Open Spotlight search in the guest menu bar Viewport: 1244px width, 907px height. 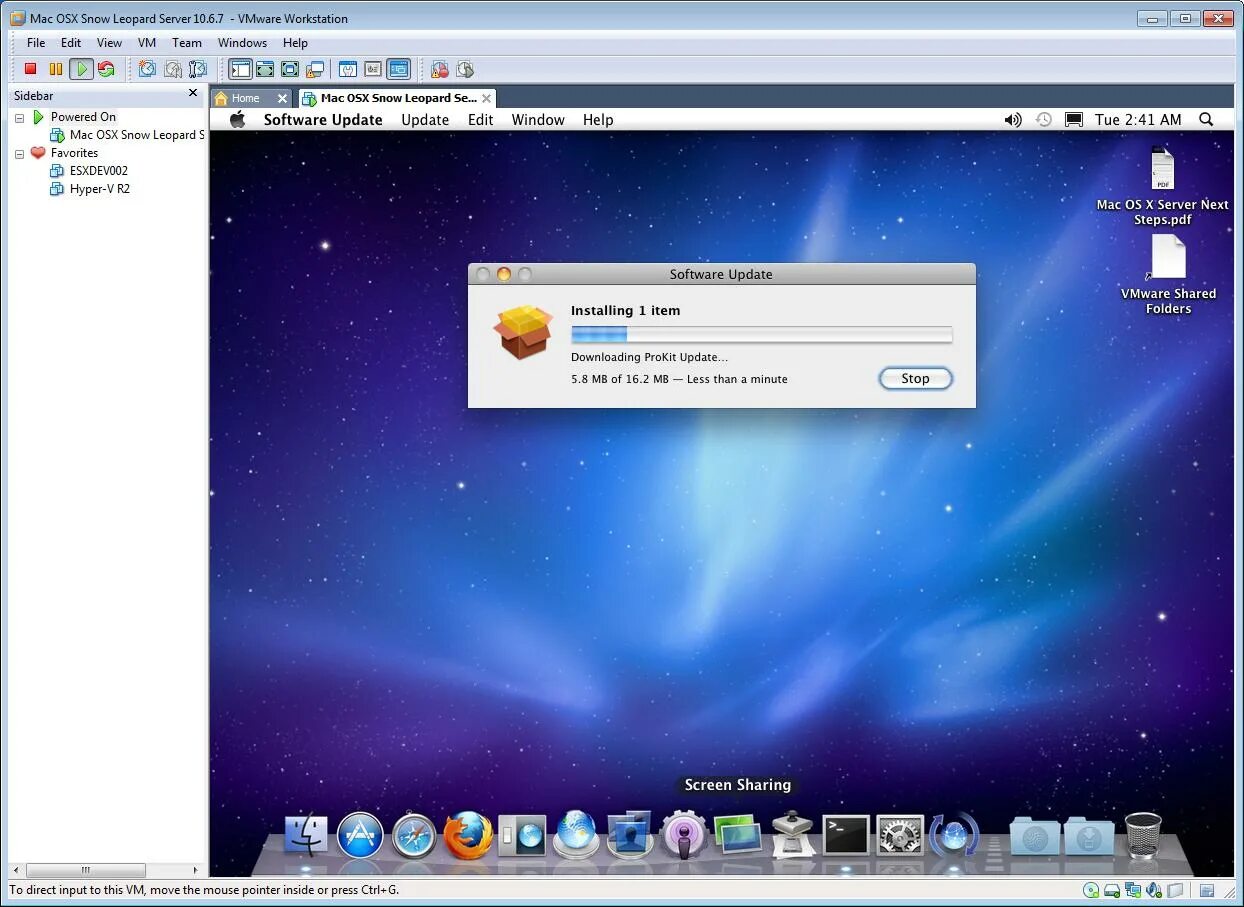pos(1206,119)
